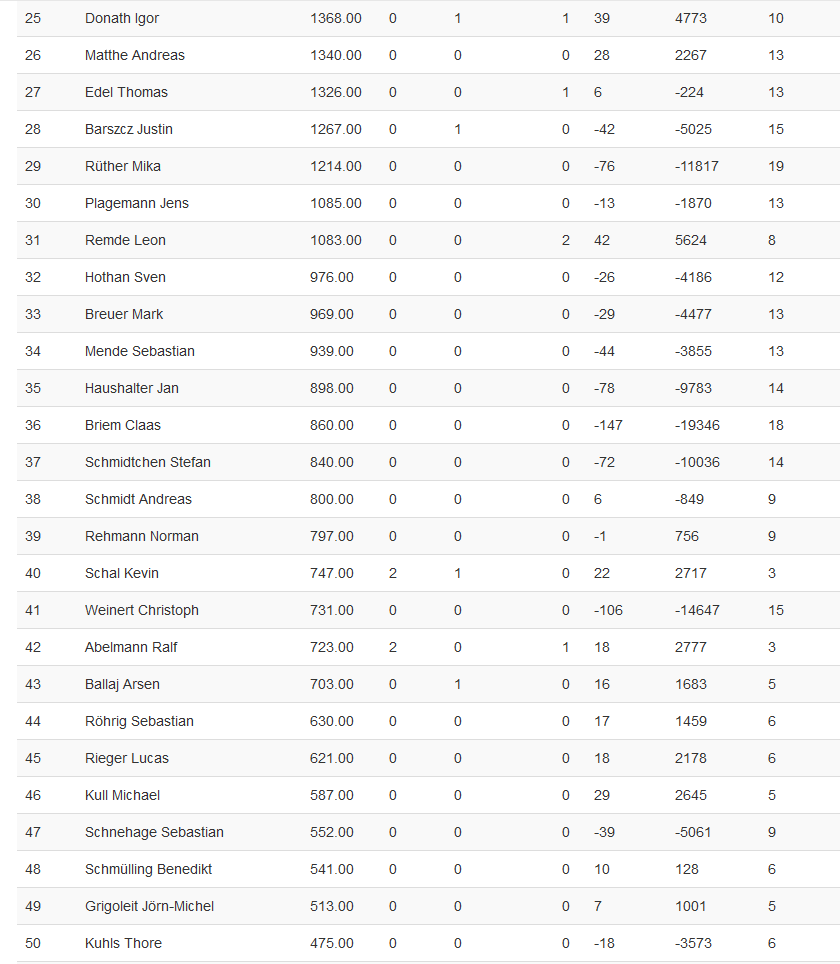Open Matthe Andreas player entry

[135, 55]
